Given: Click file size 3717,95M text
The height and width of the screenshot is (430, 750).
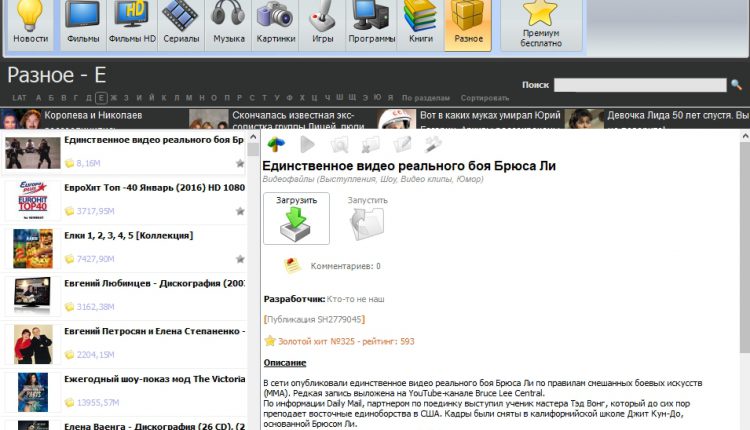Looking at the screenshot, I should 95,211.
